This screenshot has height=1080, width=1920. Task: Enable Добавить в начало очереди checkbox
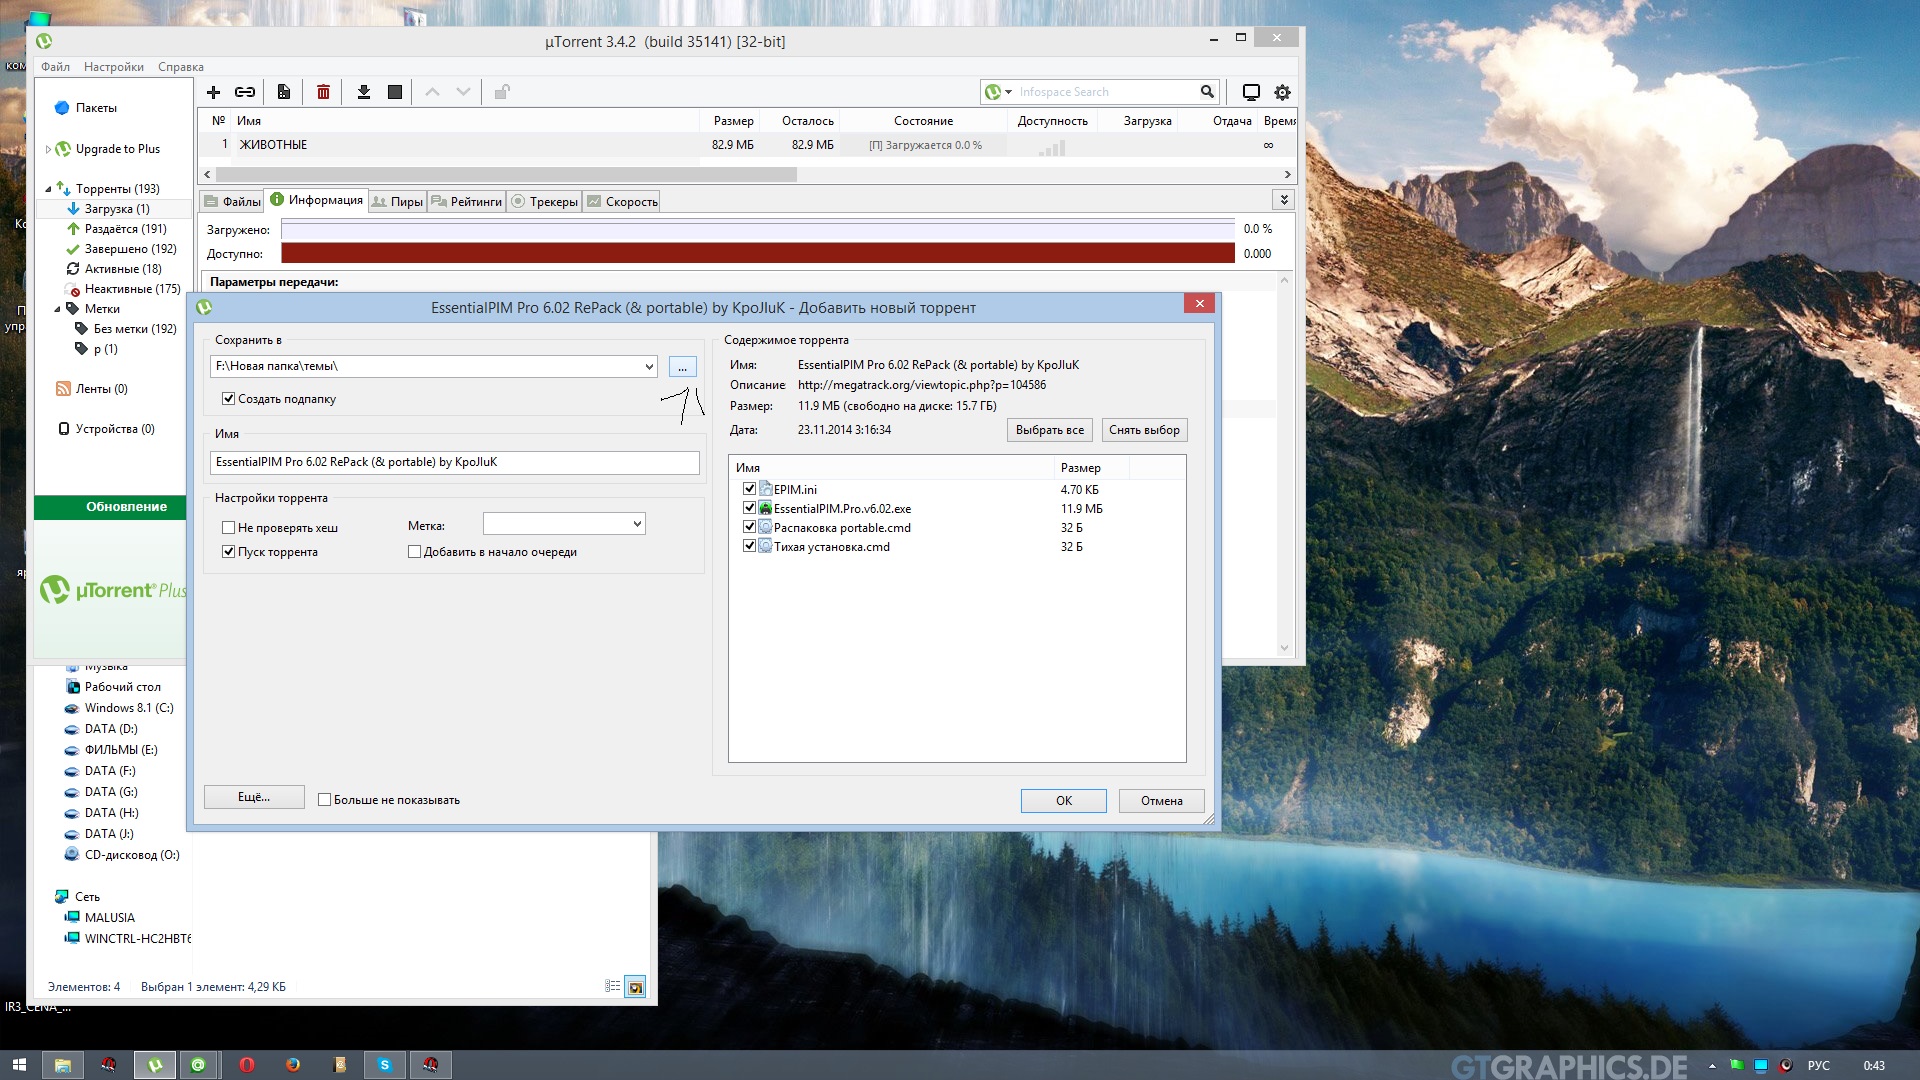coord(414,551)
